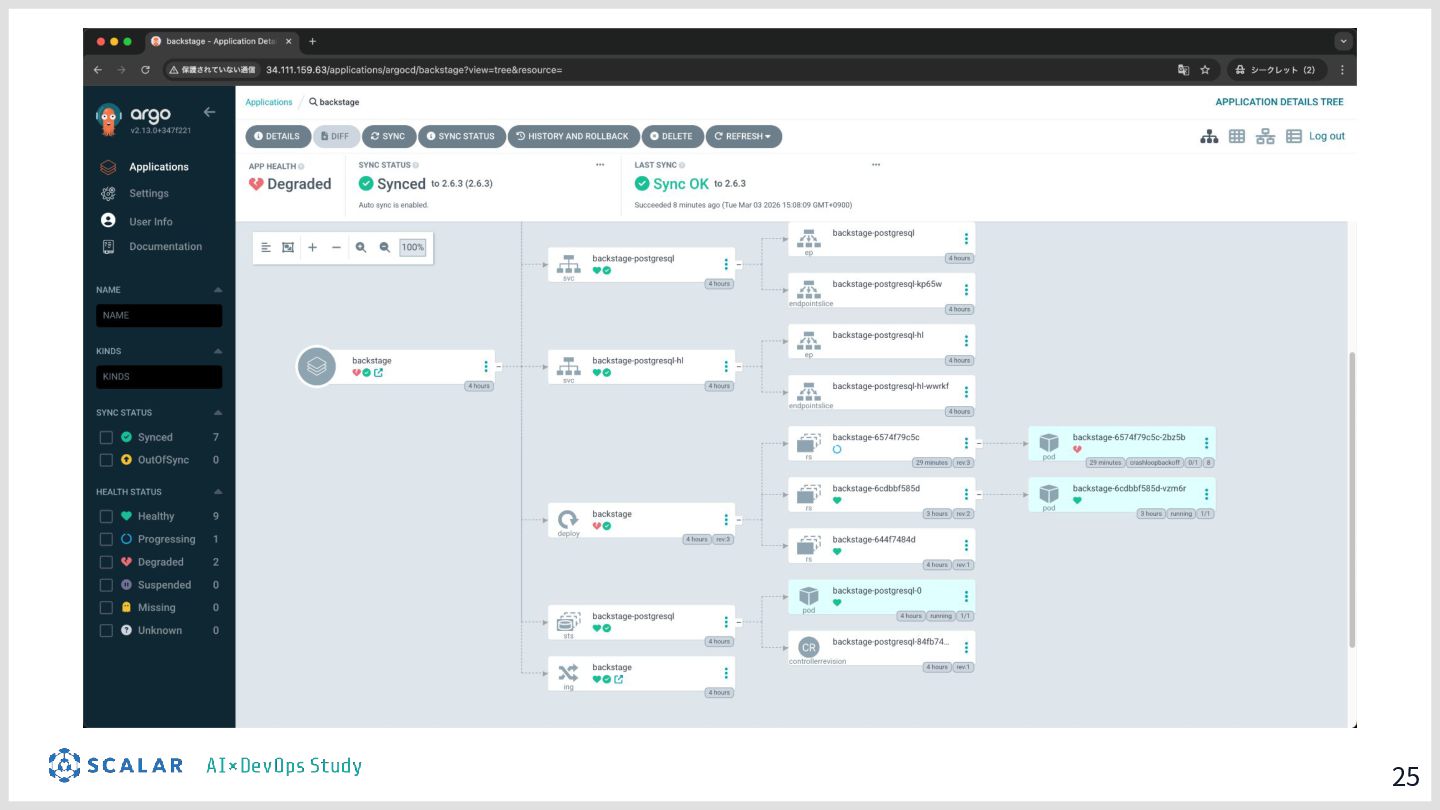Enable the OutOfSync filter checkbox
The height and width of the screenshot is (810, 1440).
click(x=106, y=460)
